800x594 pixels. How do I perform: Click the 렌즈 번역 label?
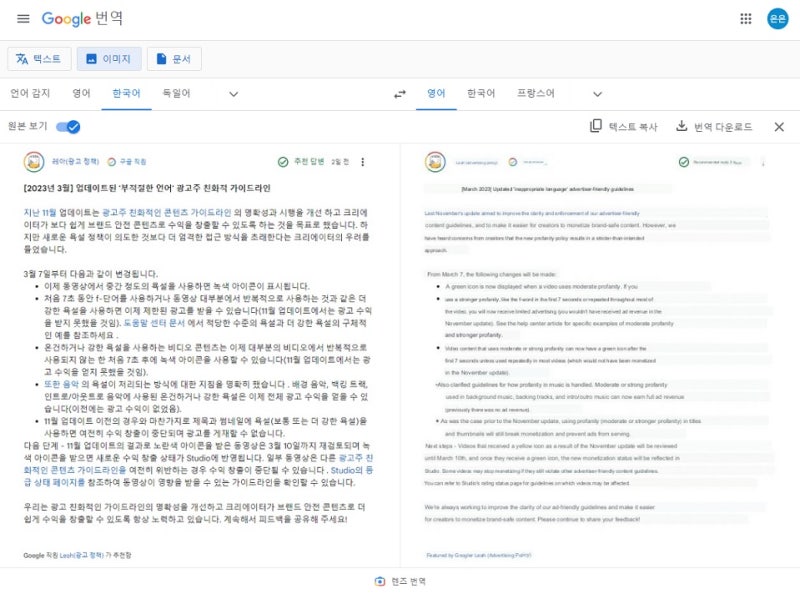(x=408, y=581)
